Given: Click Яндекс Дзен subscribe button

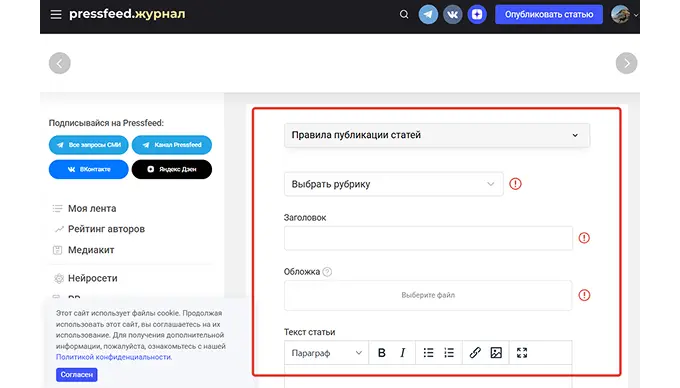Looking at the screenshot, I should (x=172, y=169).
